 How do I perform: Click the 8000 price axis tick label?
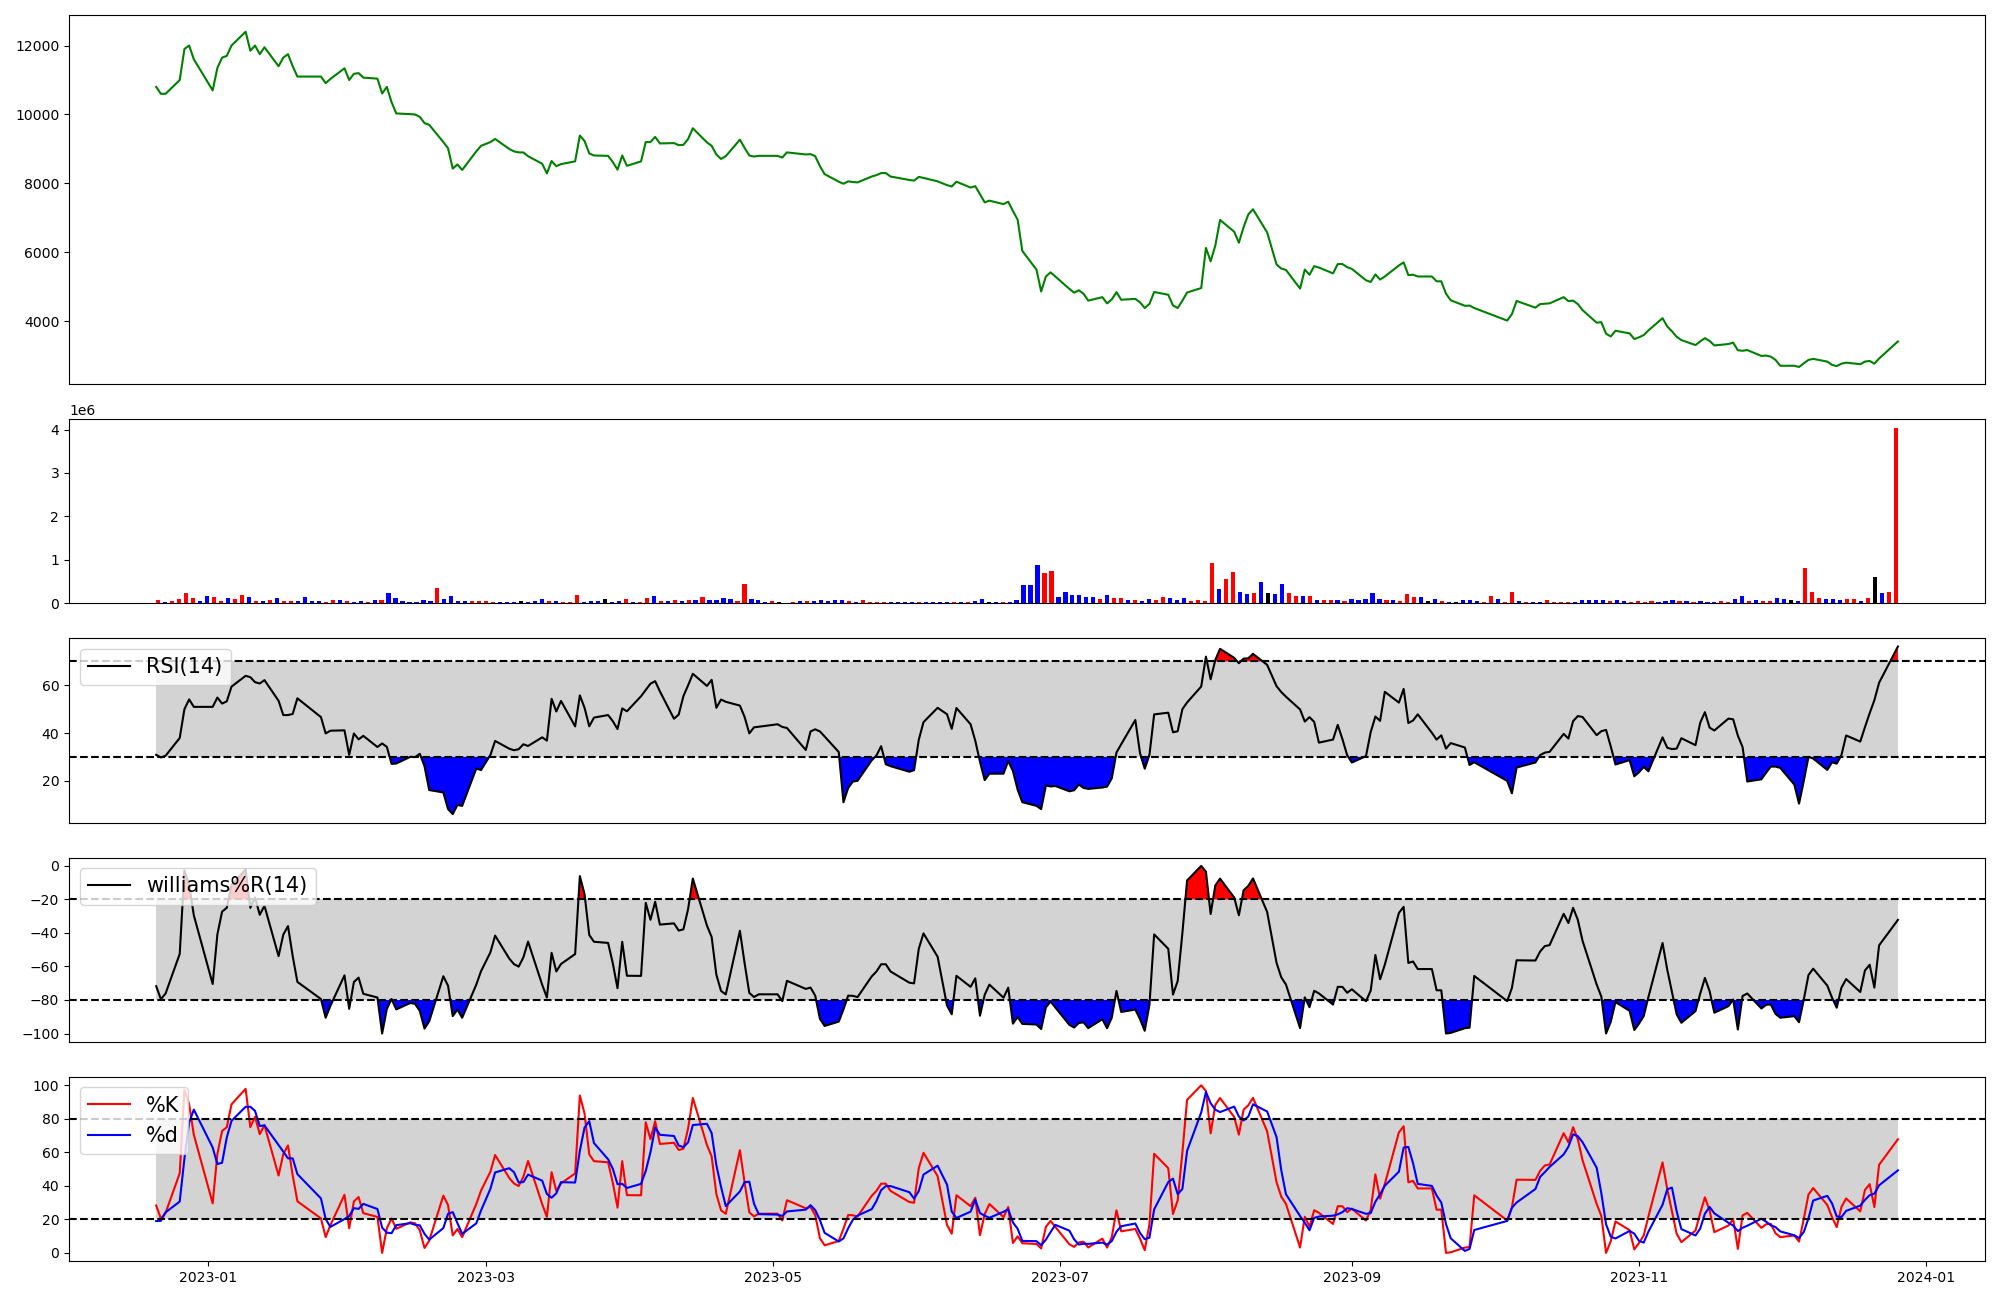coord(41,184)
